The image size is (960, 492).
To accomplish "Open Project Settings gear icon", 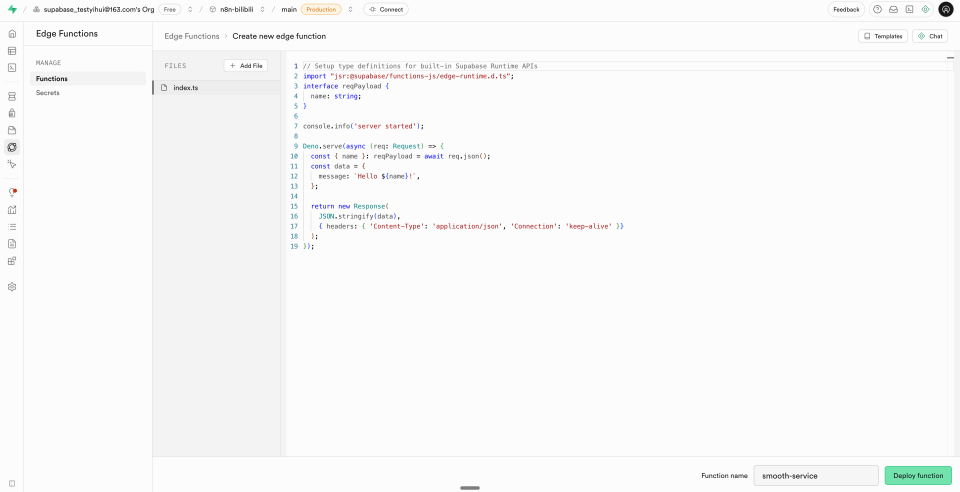I will coord(12,286).
